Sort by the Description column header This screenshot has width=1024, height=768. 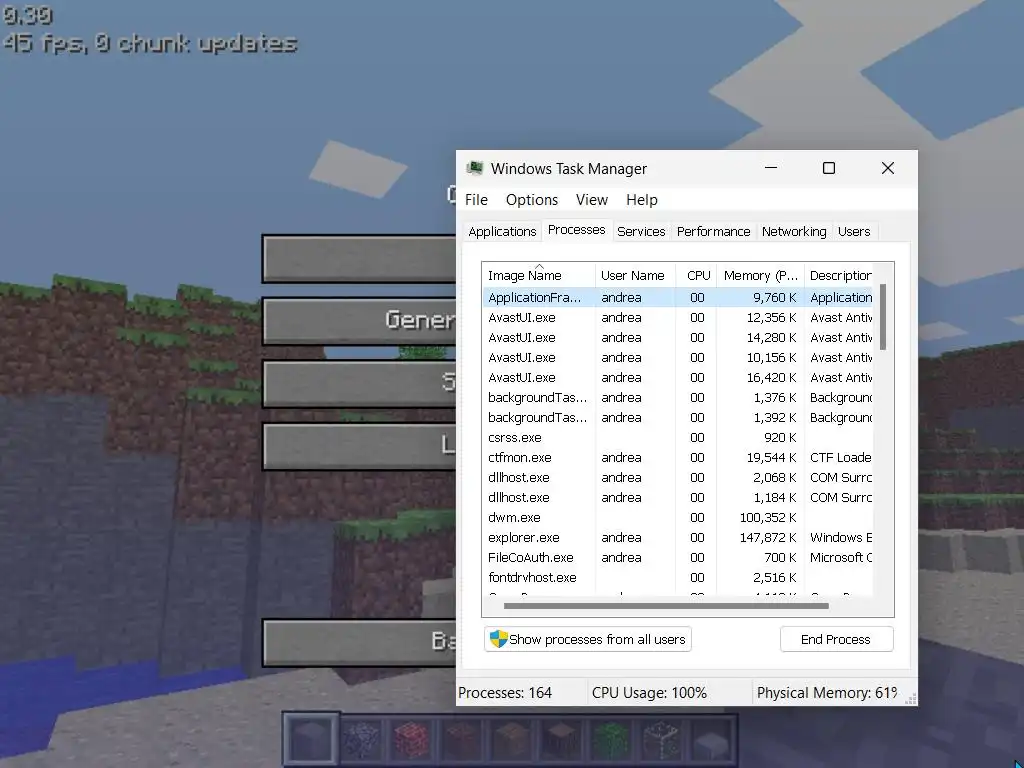coord(840,276)
